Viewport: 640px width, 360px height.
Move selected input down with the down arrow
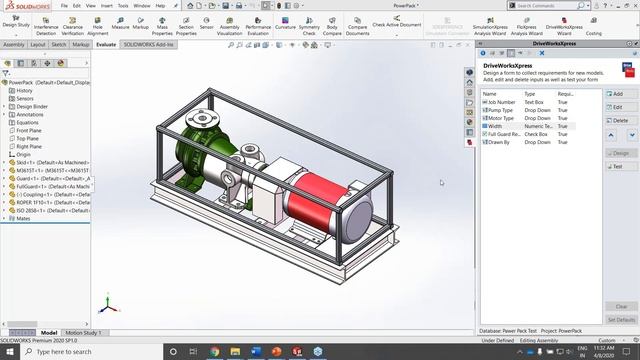632,135
